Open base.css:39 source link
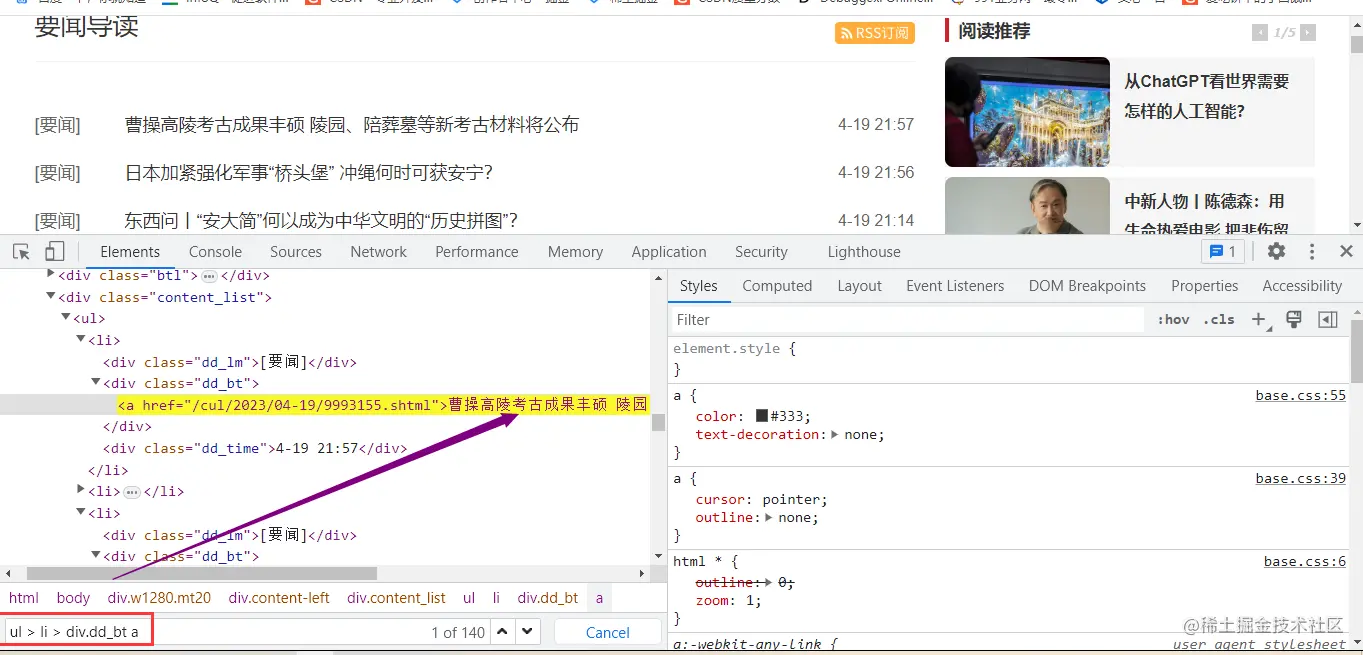 [1301, 479]
